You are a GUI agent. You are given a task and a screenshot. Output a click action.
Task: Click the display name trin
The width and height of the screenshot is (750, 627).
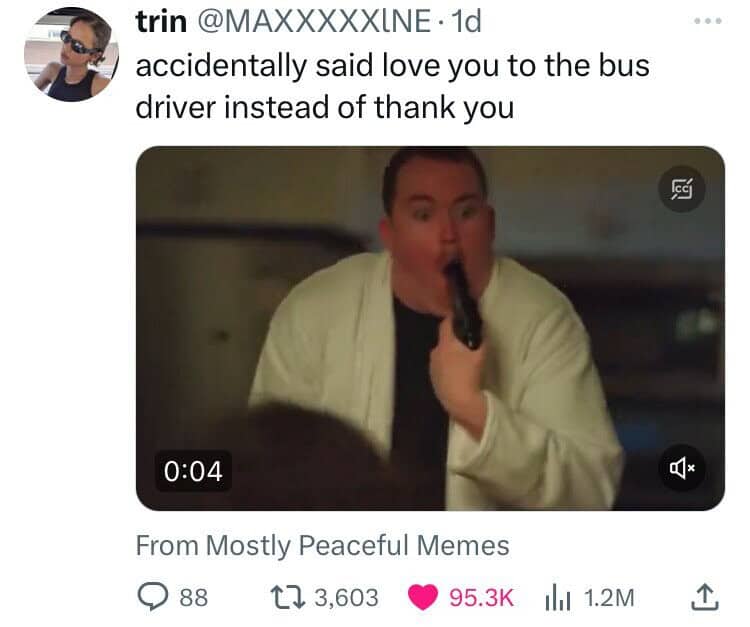(161, 22)
